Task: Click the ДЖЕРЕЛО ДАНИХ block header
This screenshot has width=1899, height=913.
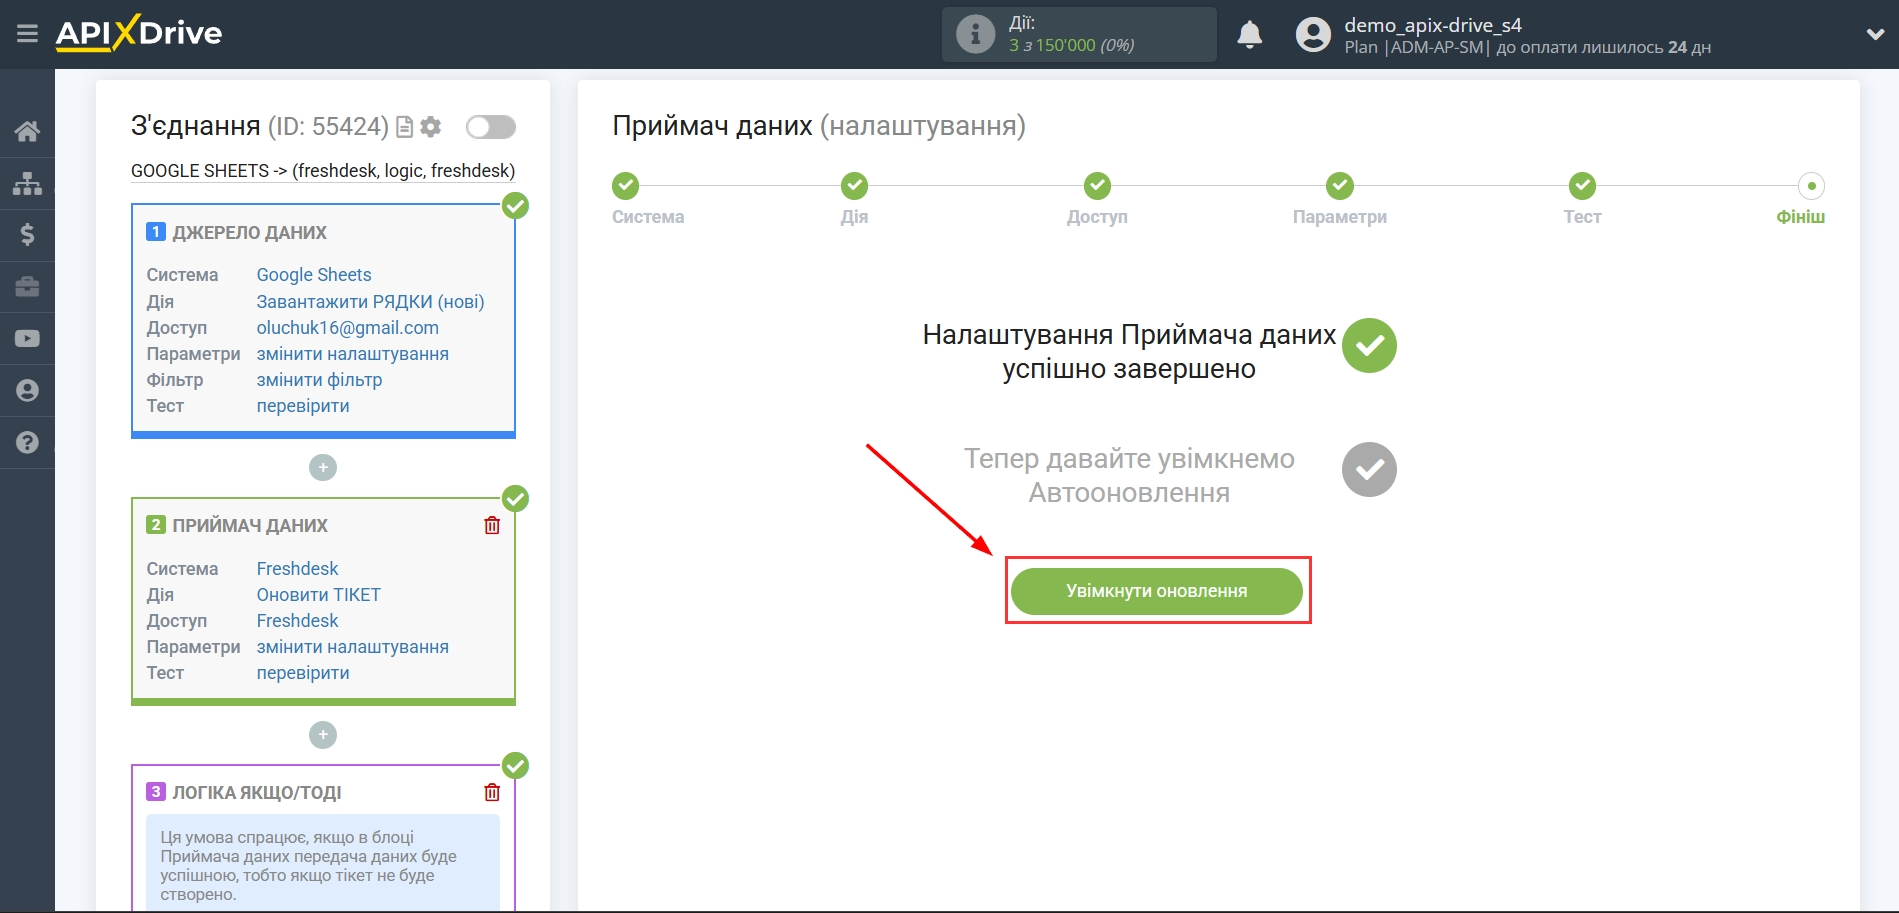Action: pyautogui.click(x=249, y=233)
